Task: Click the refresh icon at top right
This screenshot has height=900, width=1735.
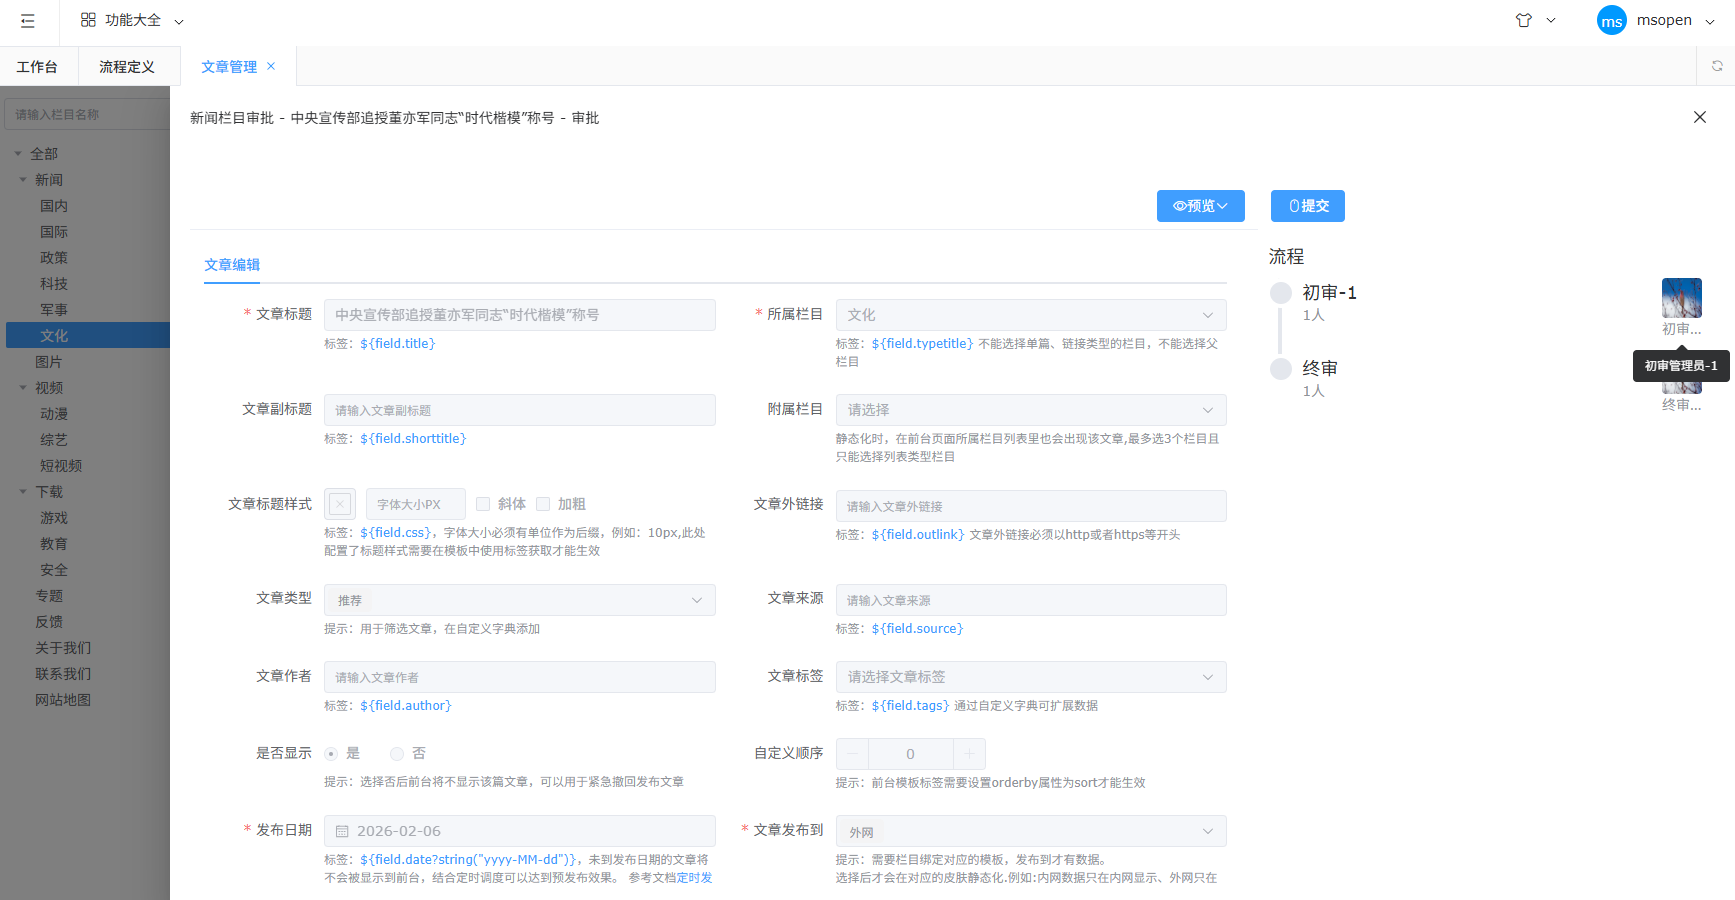Action: coord(1716,66)
